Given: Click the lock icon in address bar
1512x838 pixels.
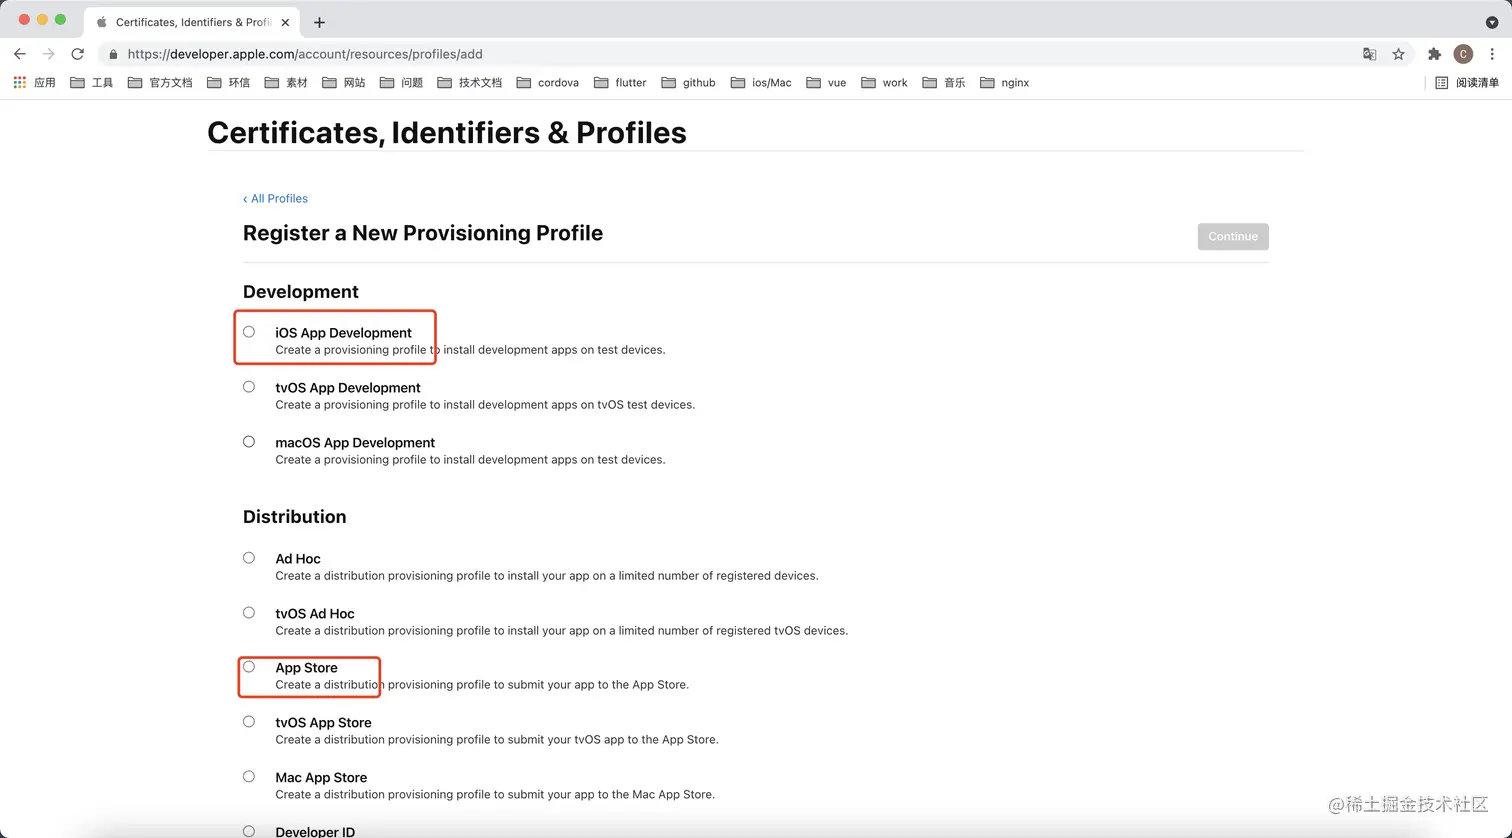Looking at the screenshot, I should coord(113,54).
